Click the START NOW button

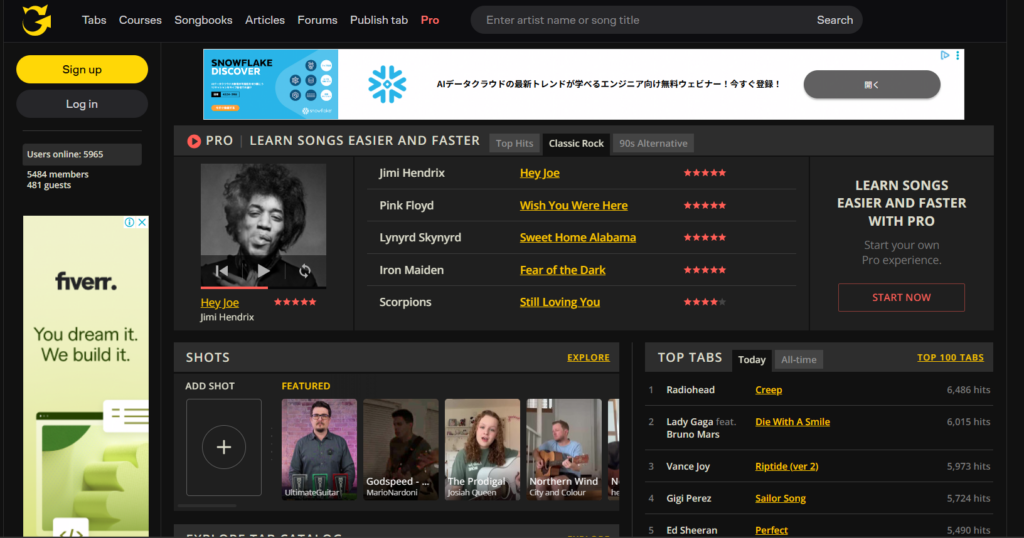[x=901, y=297]
